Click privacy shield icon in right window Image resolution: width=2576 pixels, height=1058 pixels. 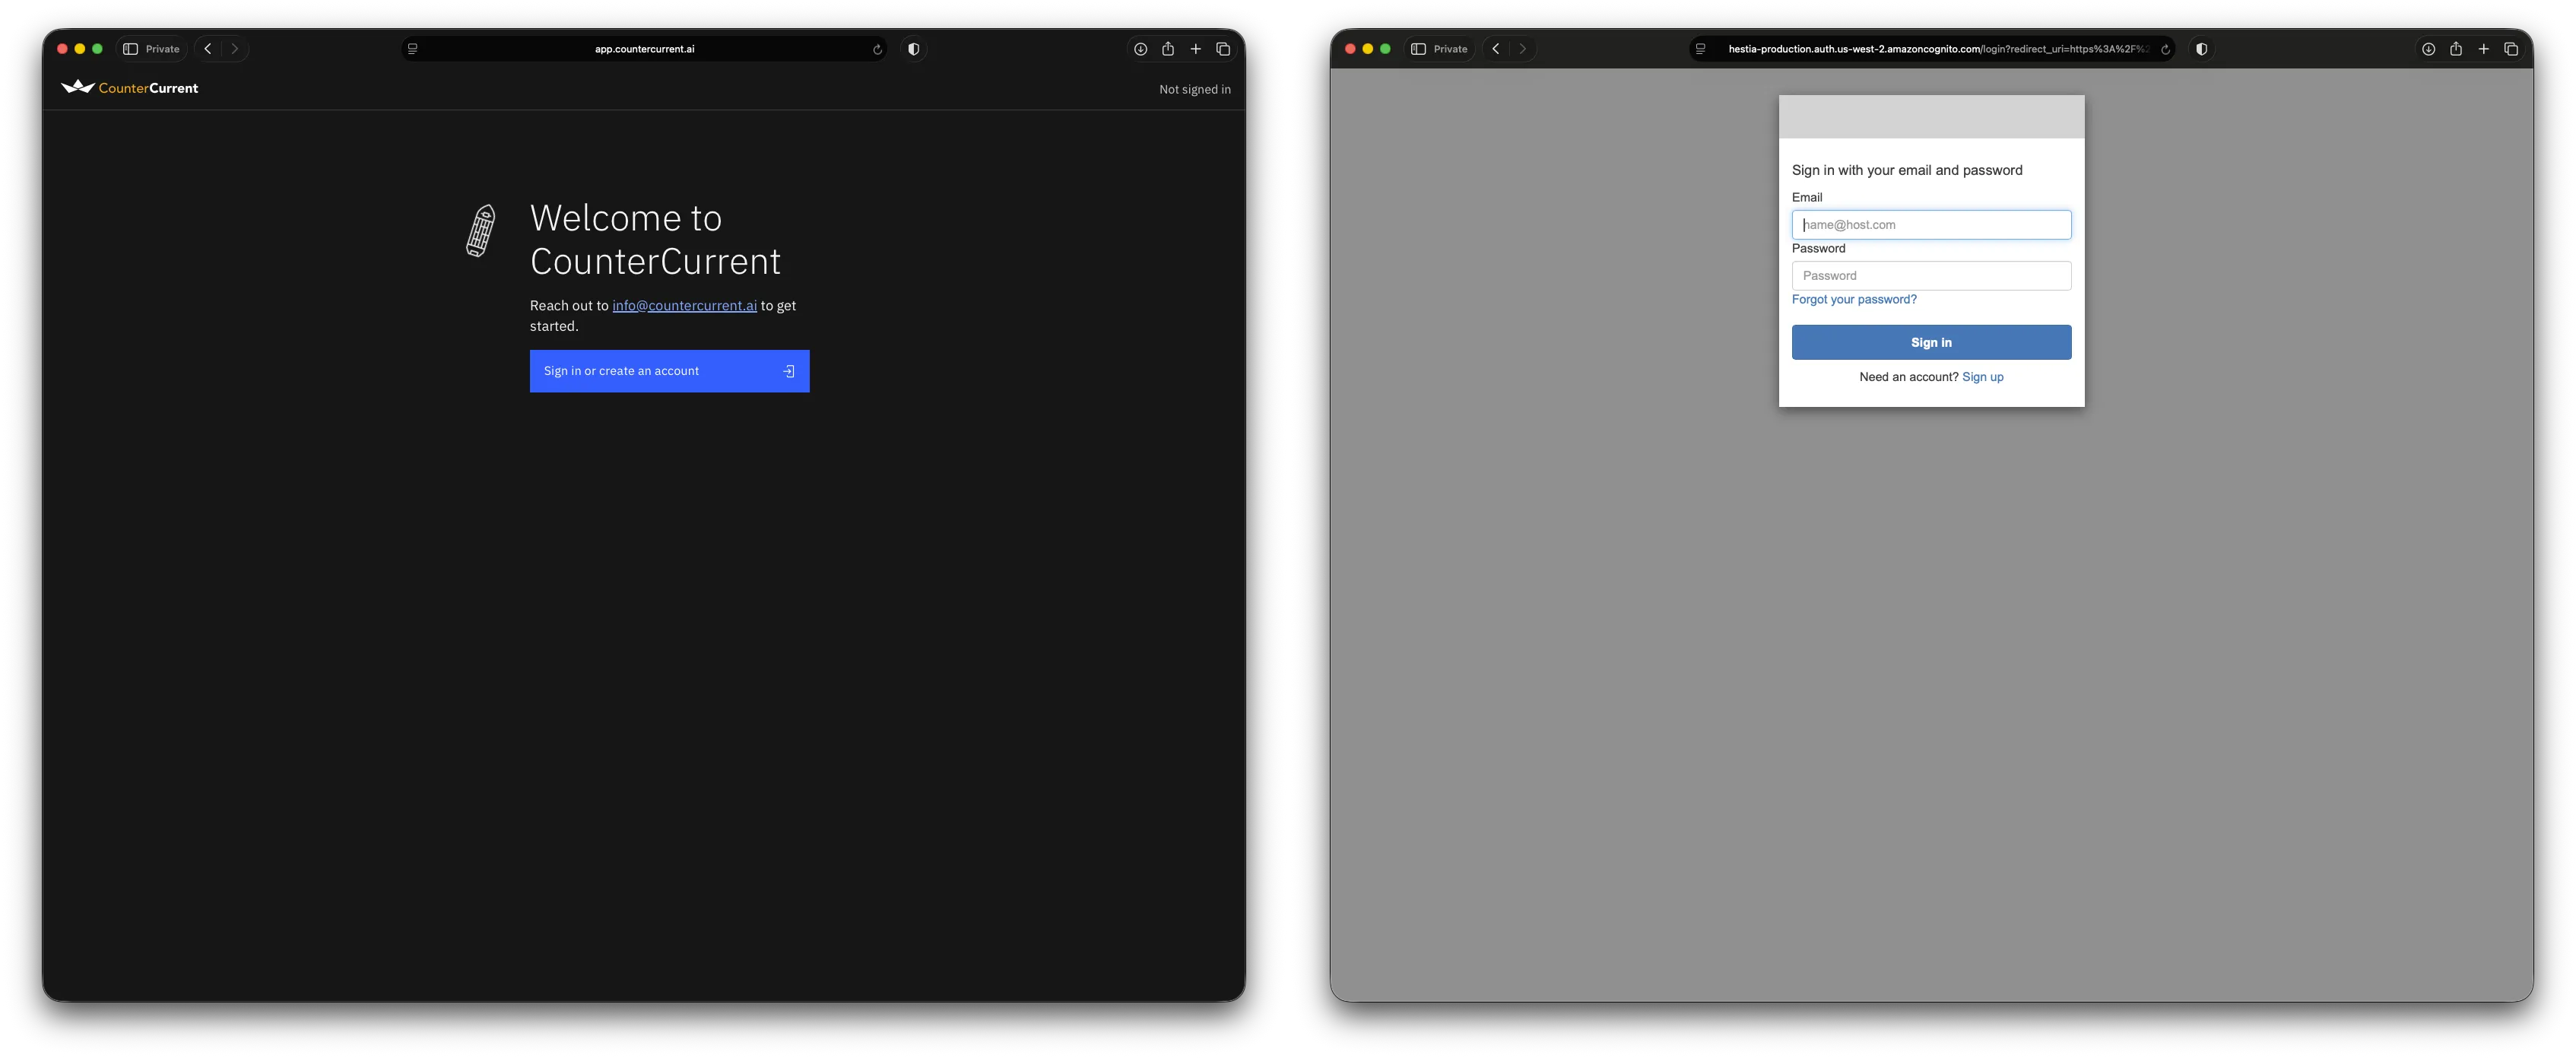click(x=2201, y=49)
